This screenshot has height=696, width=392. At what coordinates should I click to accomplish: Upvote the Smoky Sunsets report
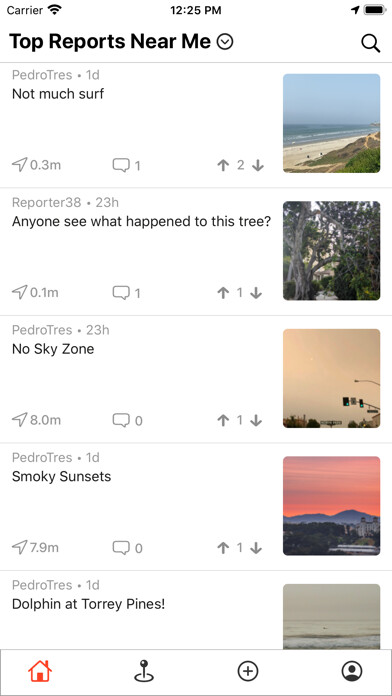(223, 548)
